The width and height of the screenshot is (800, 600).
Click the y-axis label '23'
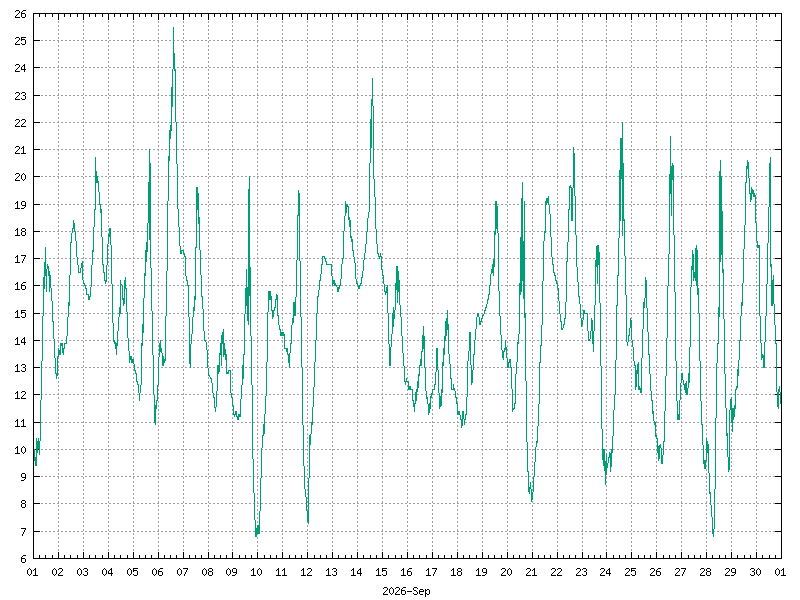point(20,95)
